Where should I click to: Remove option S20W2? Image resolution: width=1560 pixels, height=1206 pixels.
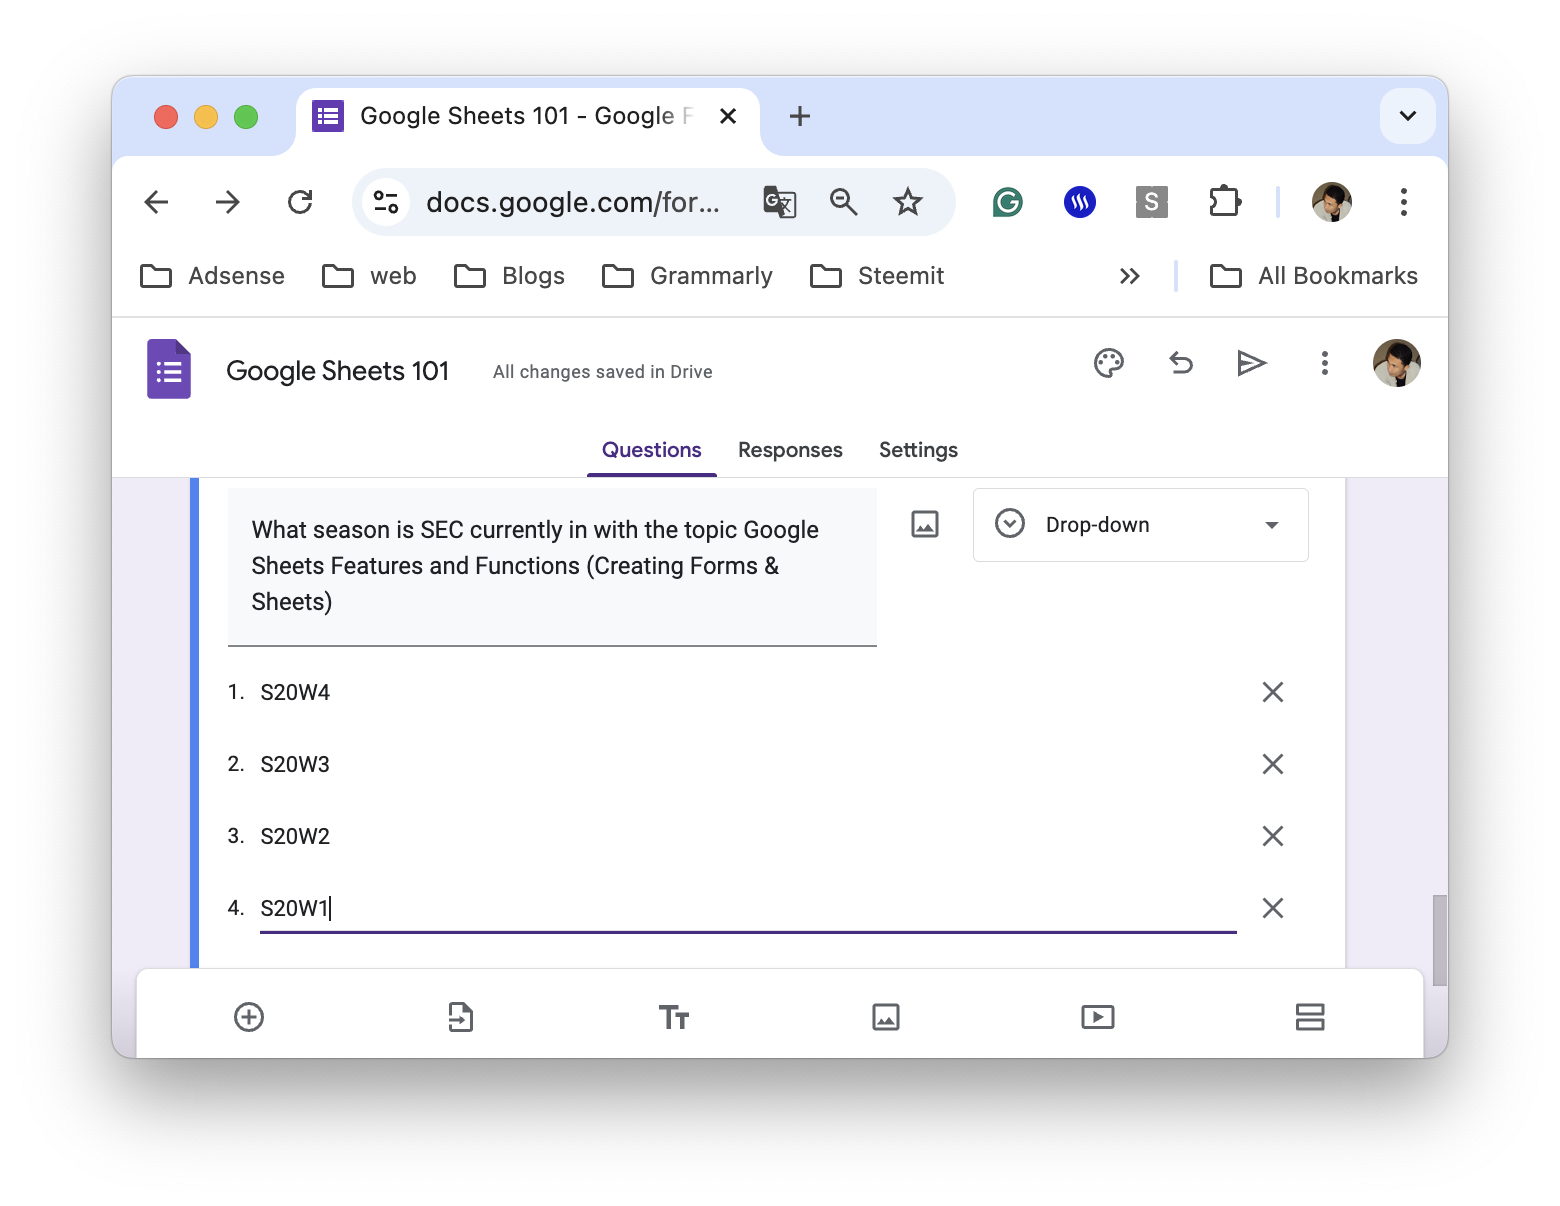1273,836
